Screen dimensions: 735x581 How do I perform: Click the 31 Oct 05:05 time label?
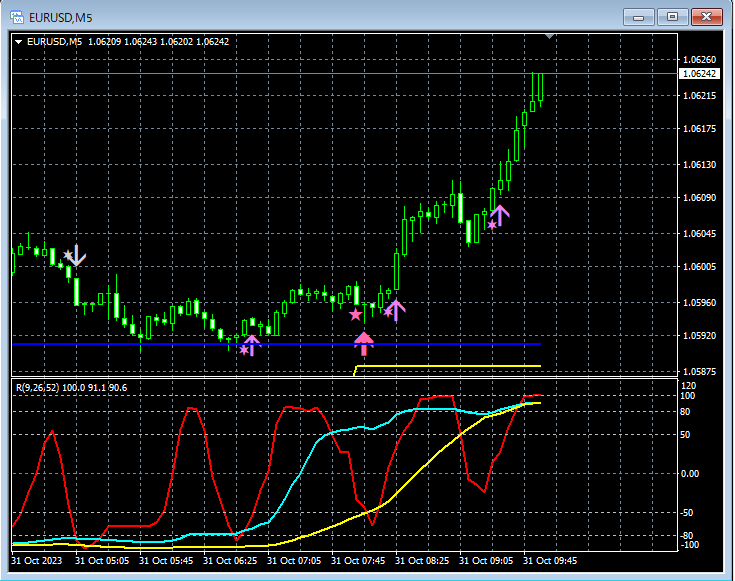(x=102, y=561)
